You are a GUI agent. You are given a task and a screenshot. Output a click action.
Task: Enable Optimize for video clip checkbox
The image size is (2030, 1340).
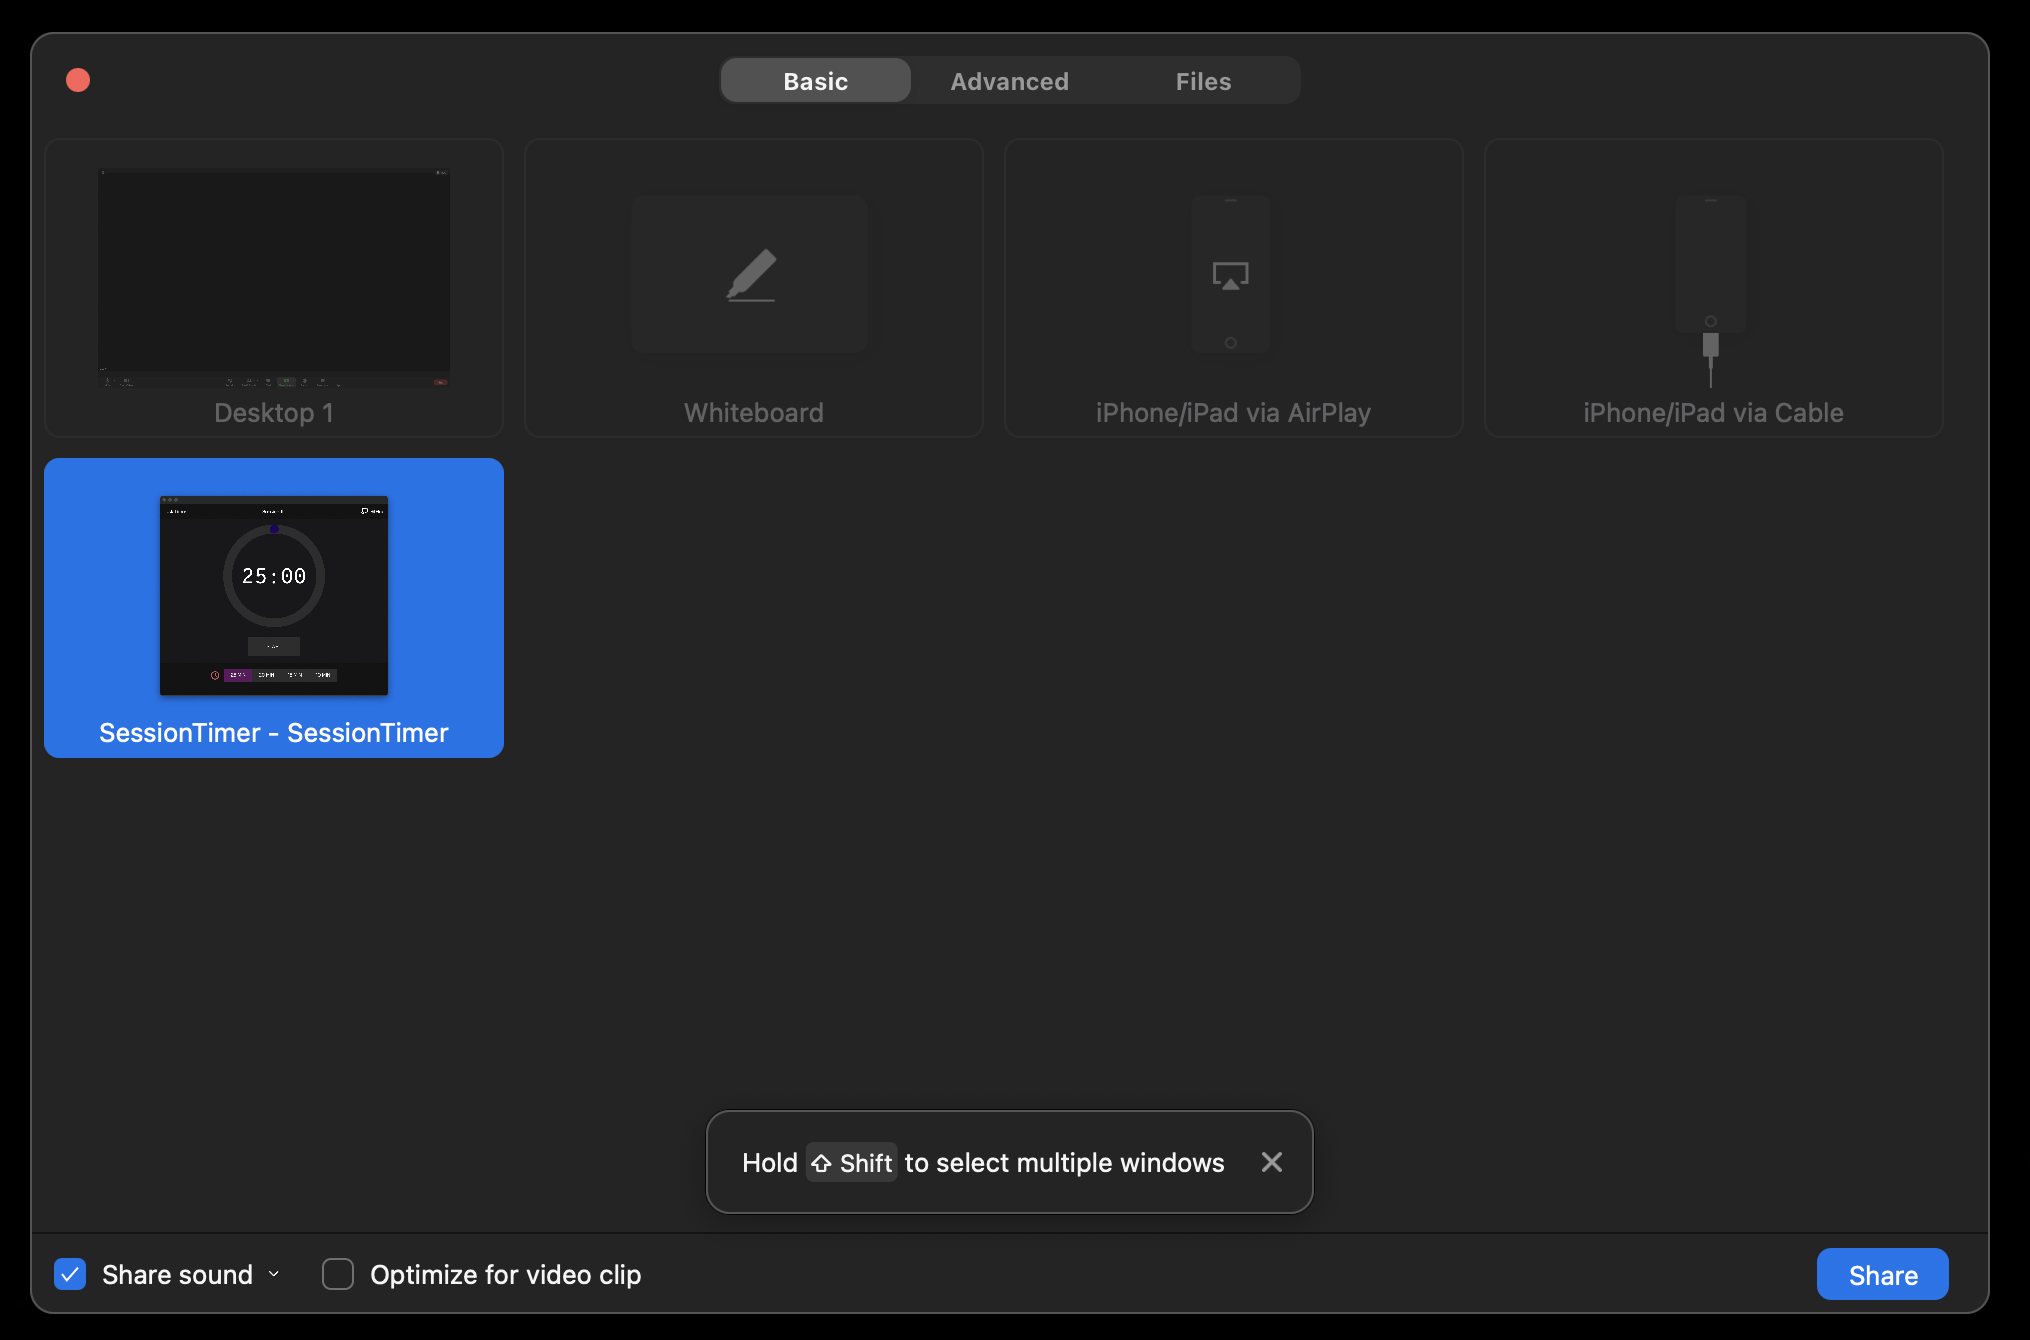338,1274
